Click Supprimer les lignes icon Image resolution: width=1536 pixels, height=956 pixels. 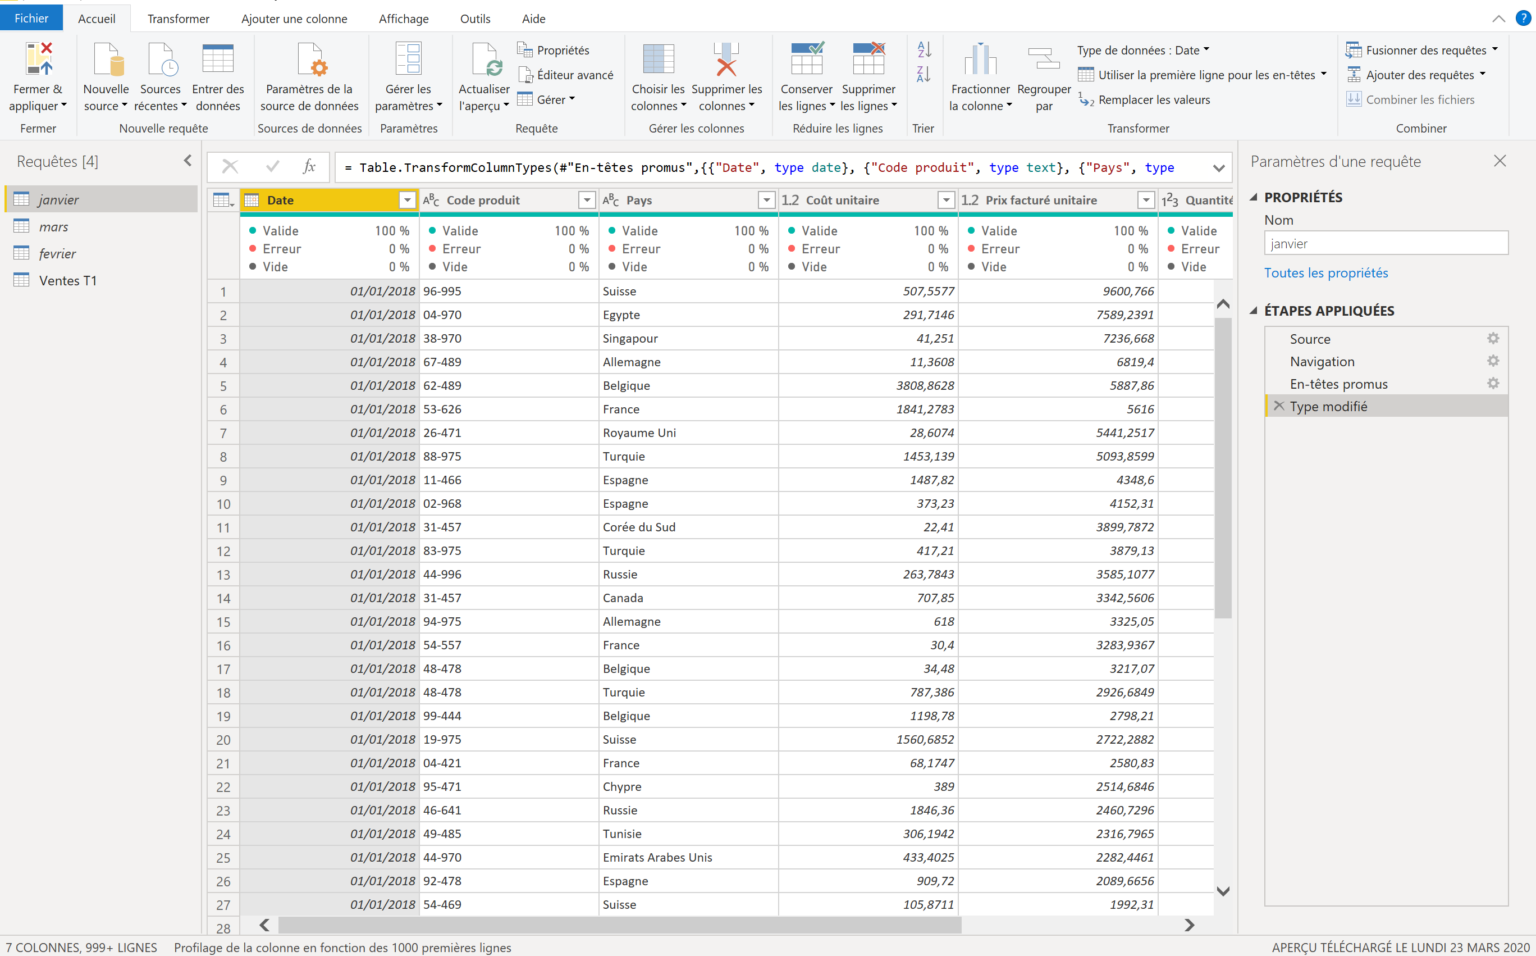(868, 59)
